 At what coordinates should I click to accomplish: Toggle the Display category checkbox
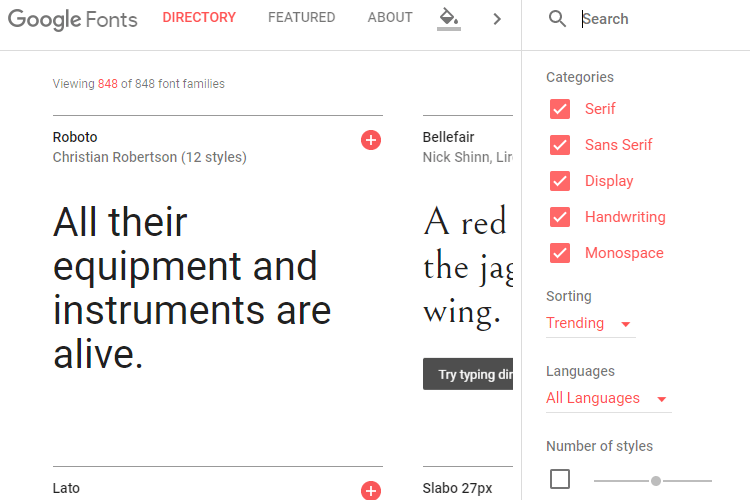pyautogui.click(x=560, y=181)
